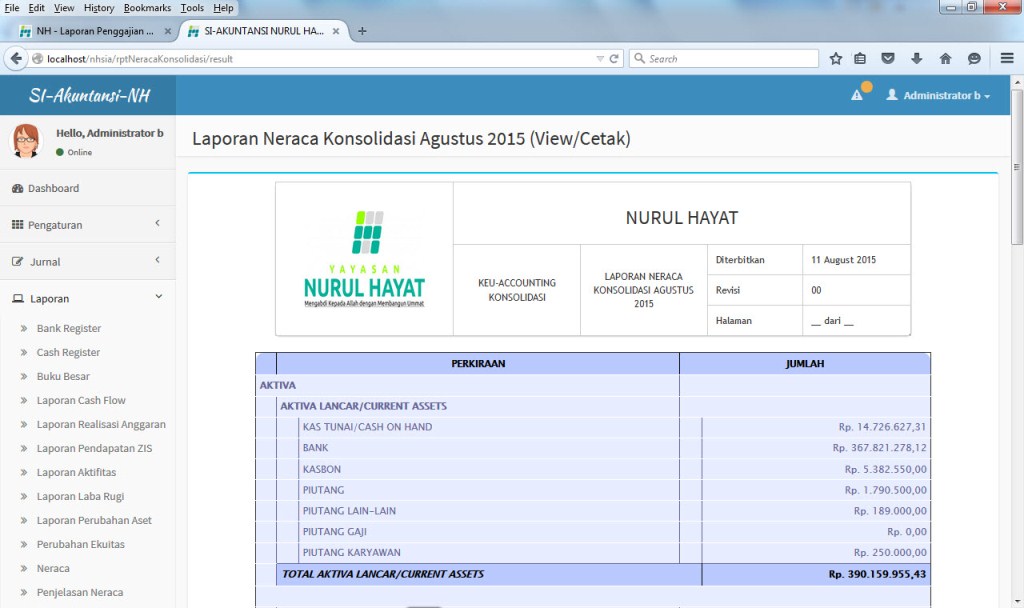
Task: Open Laporan Realisasi Anggaran
Action: click(101, 424)
